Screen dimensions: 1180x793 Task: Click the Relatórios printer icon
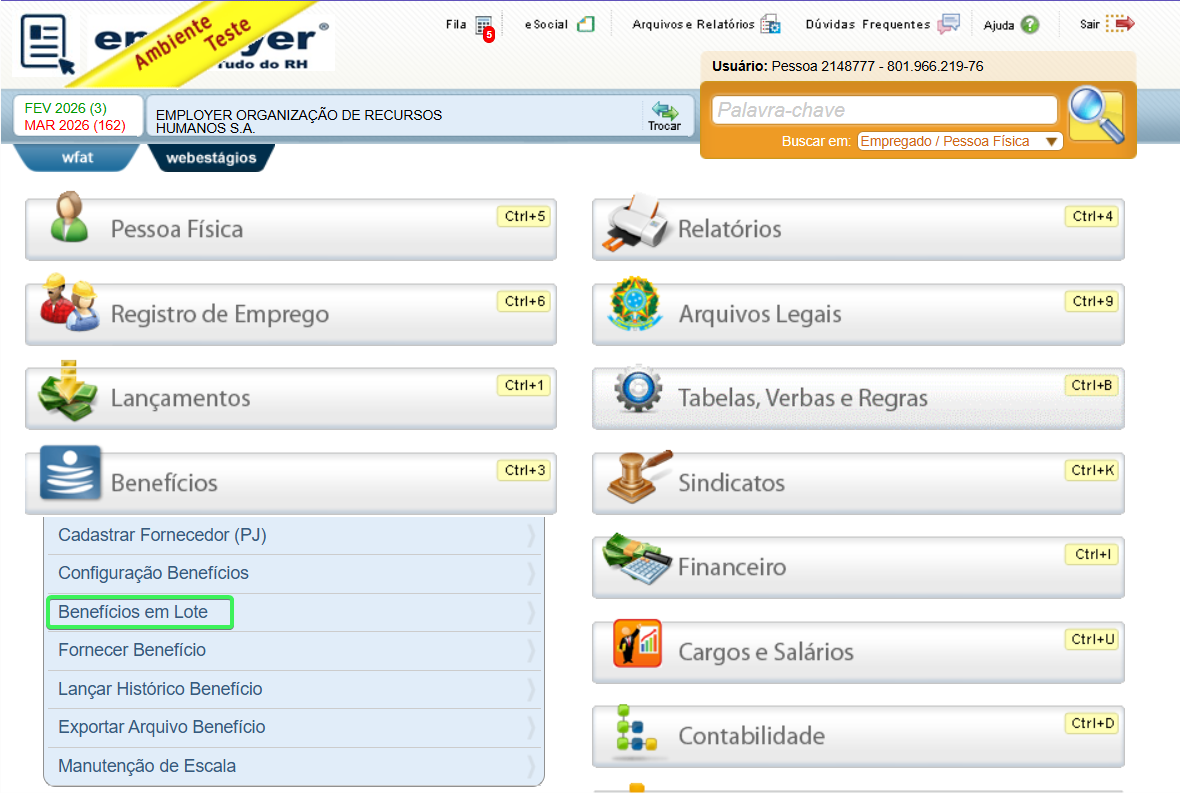click(634, 223)
